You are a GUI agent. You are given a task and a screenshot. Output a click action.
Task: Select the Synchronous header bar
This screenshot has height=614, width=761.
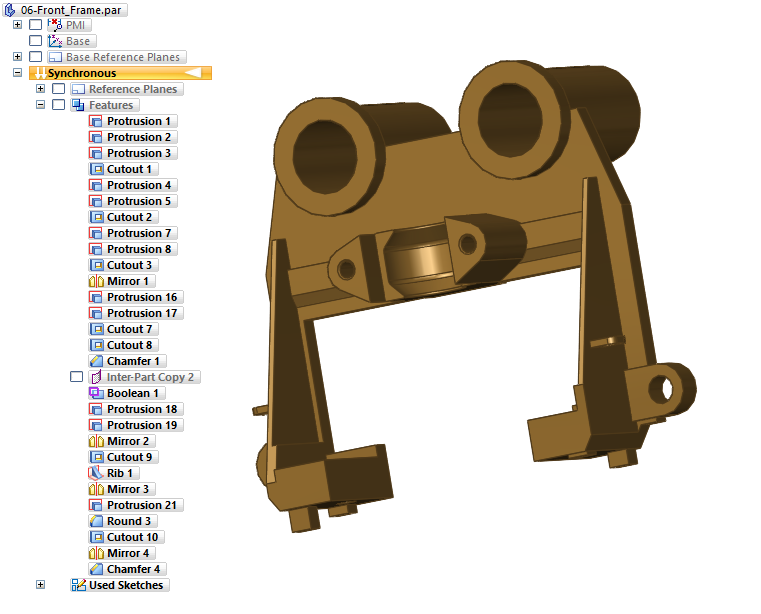tap(120, 73)
